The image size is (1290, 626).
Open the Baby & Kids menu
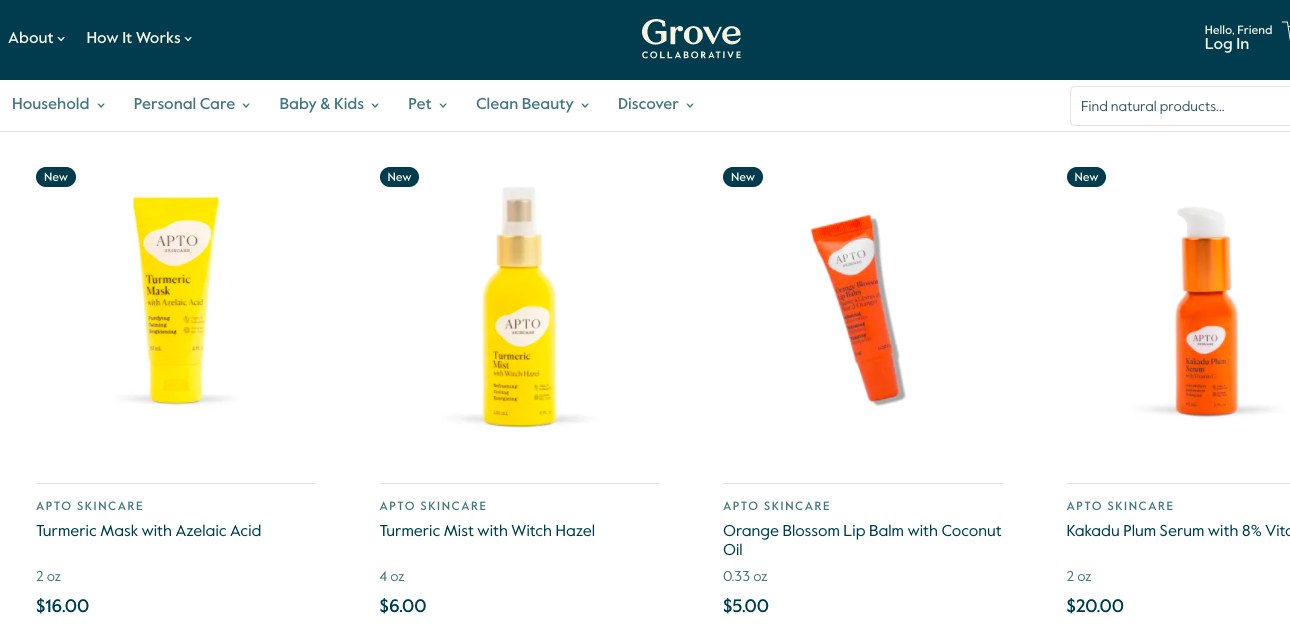329,104
